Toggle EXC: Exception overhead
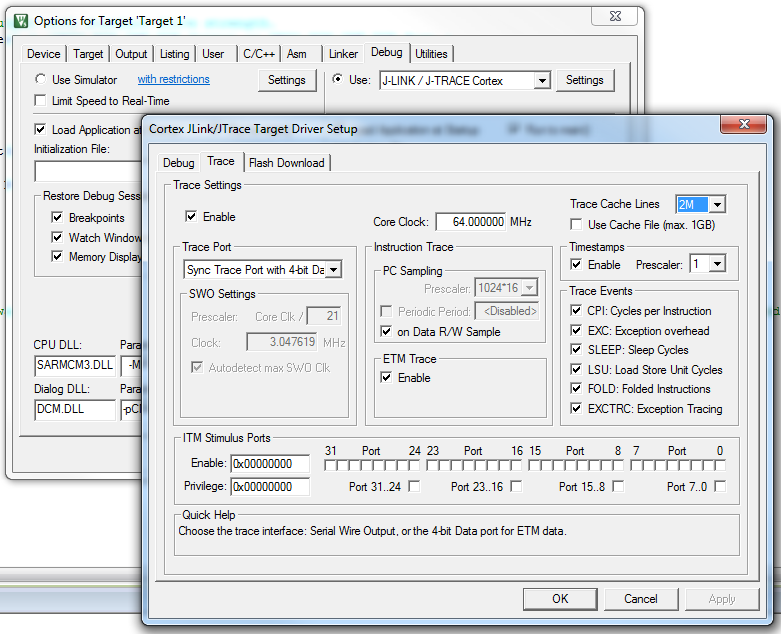Image resolution: width=782 pixels, height=634 pixels. 576,330
